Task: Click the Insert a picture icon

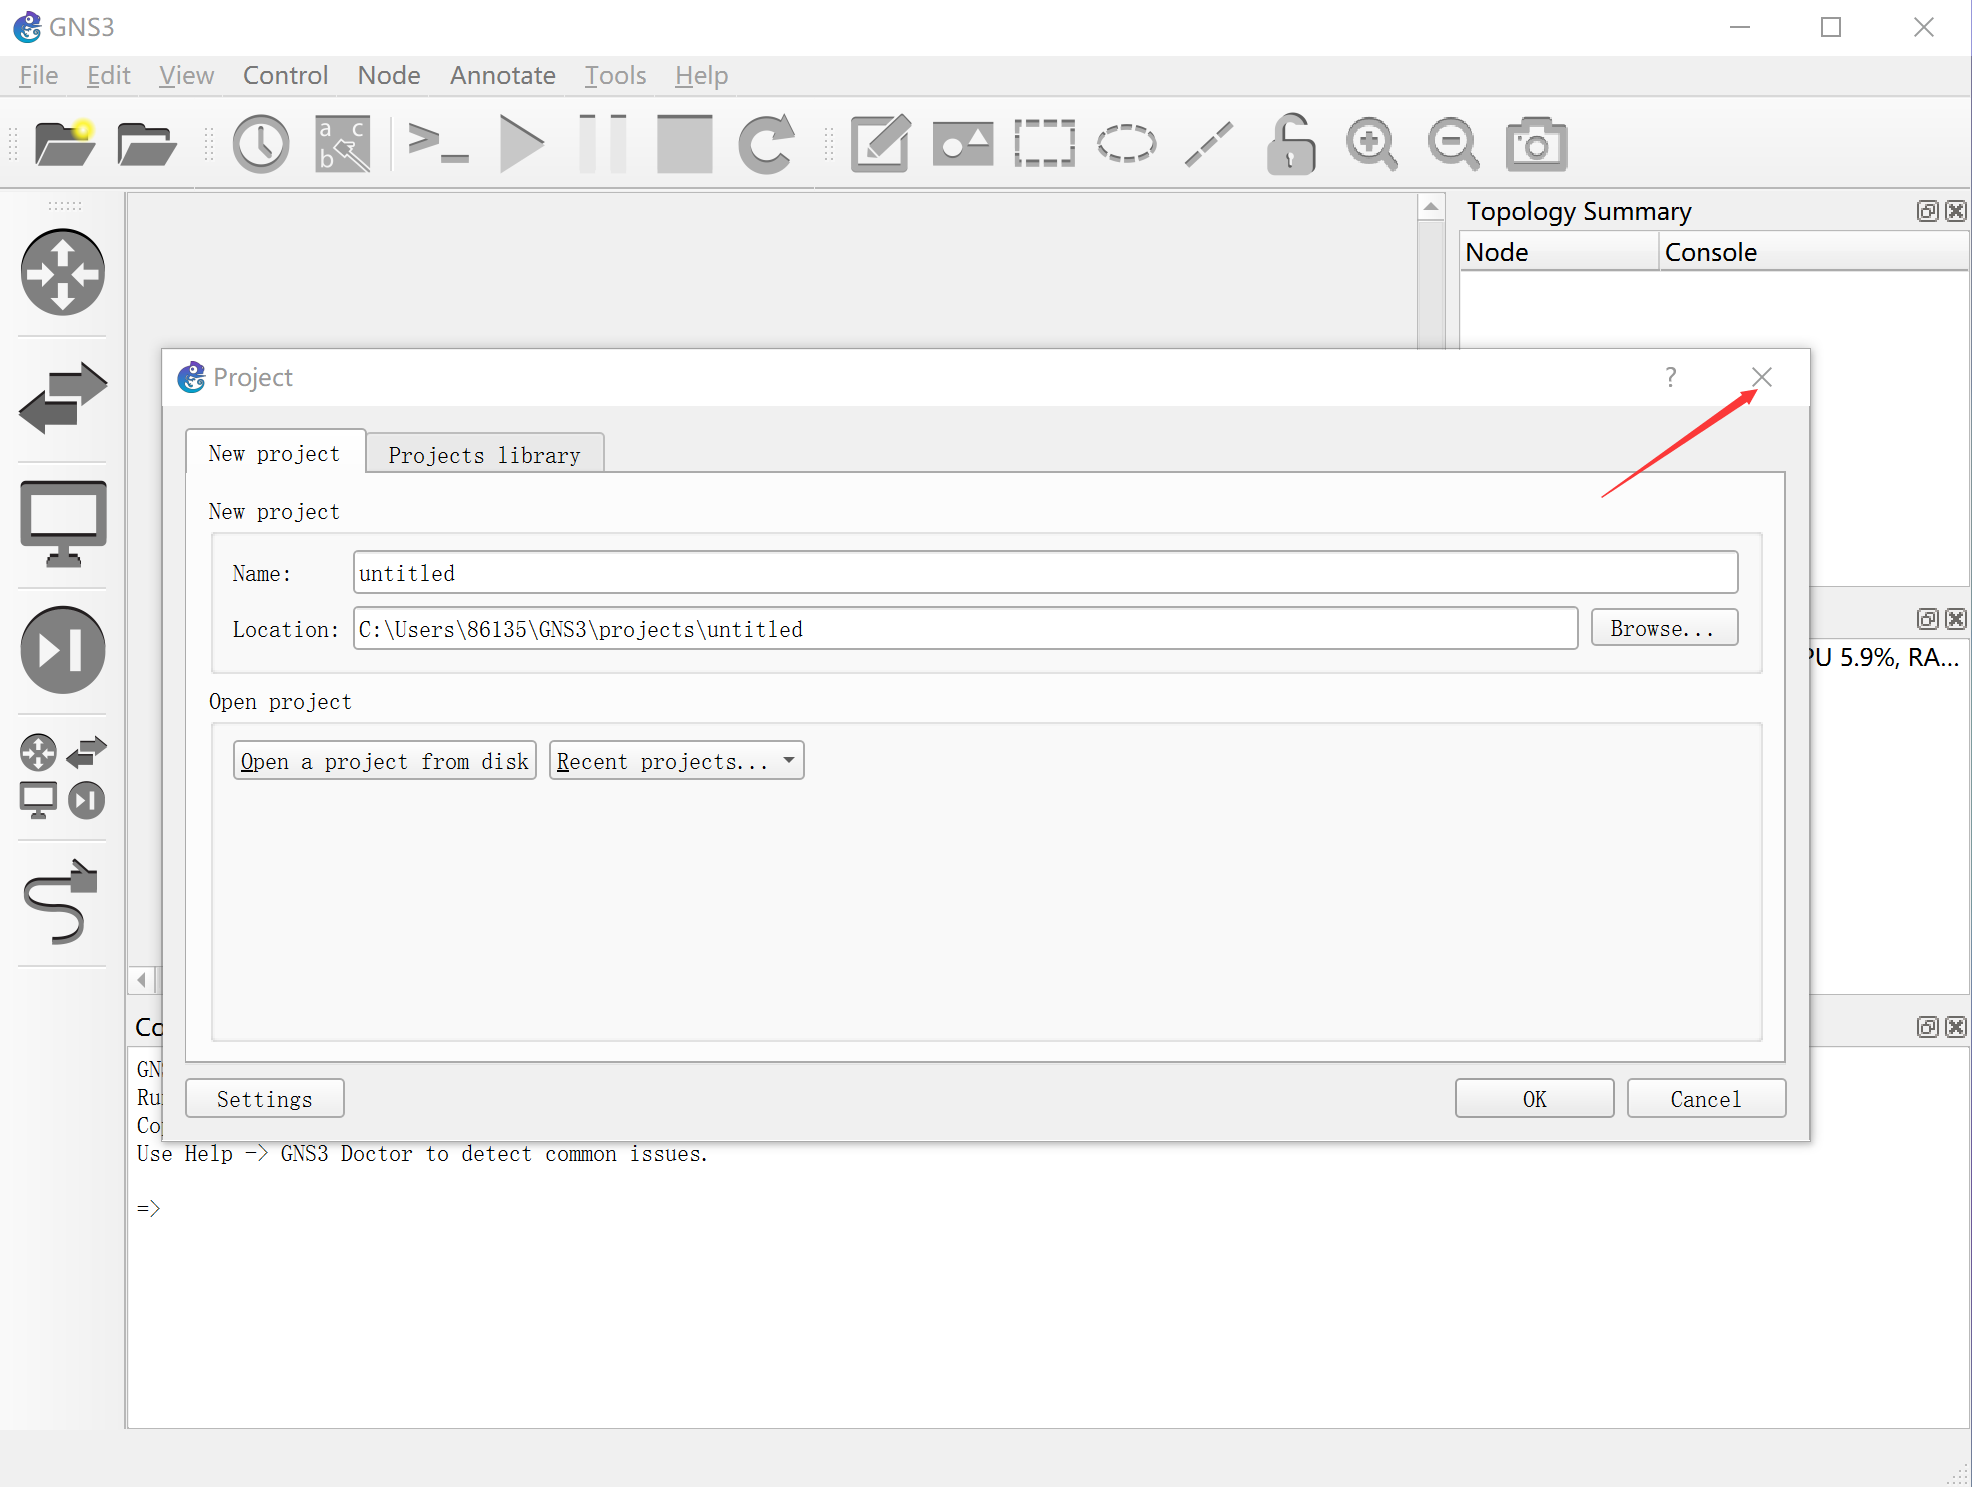Action: coord(963,144)
